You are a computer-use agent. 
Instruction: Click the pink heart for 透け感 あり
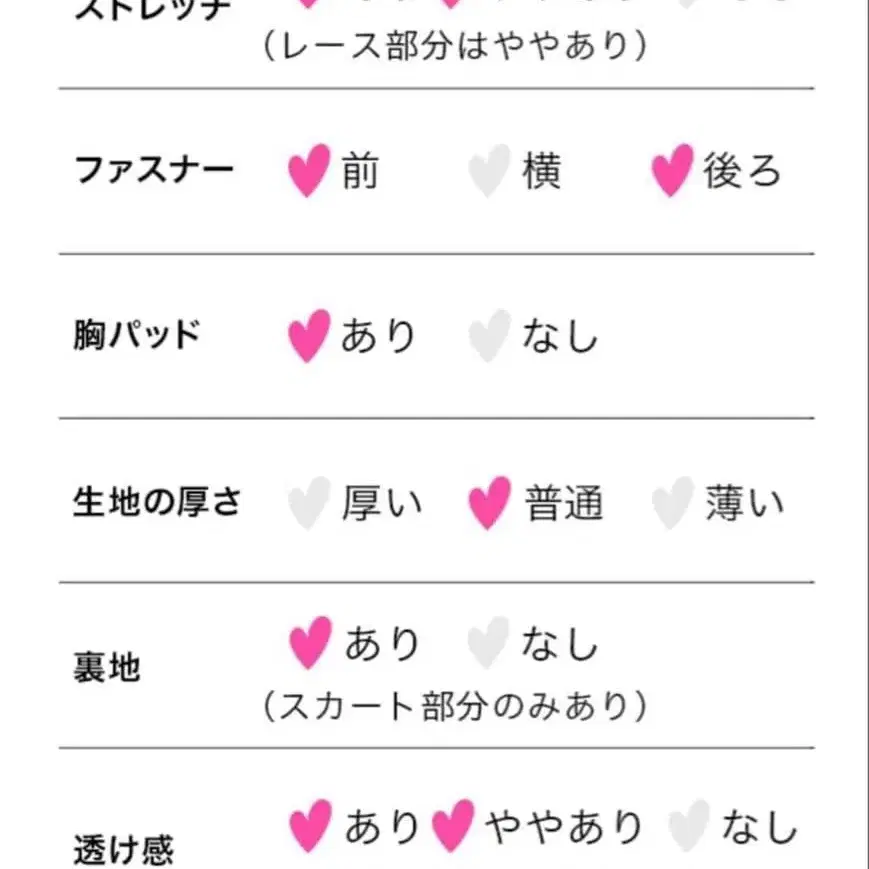[x=308, y=827]
